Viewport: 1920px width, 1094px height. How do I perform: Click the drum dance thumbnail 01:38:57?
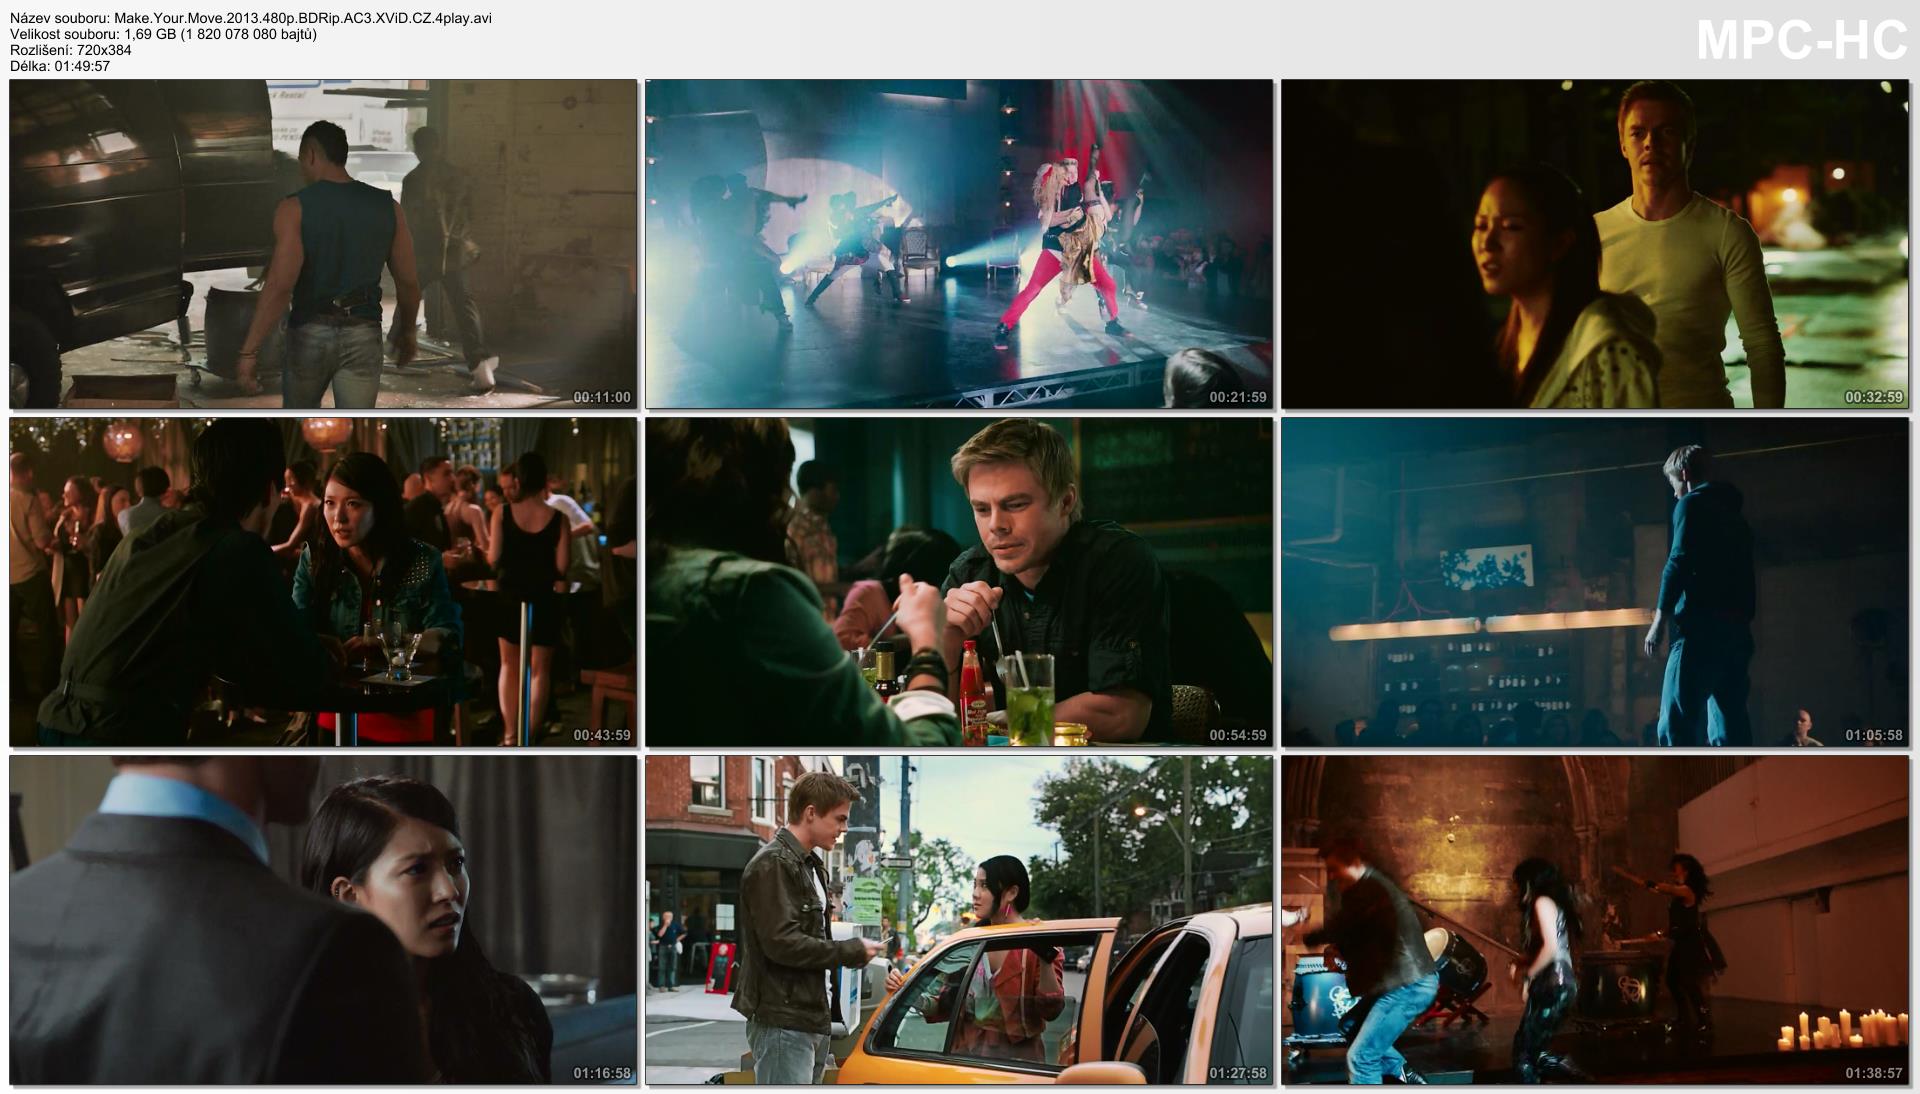1595,920
